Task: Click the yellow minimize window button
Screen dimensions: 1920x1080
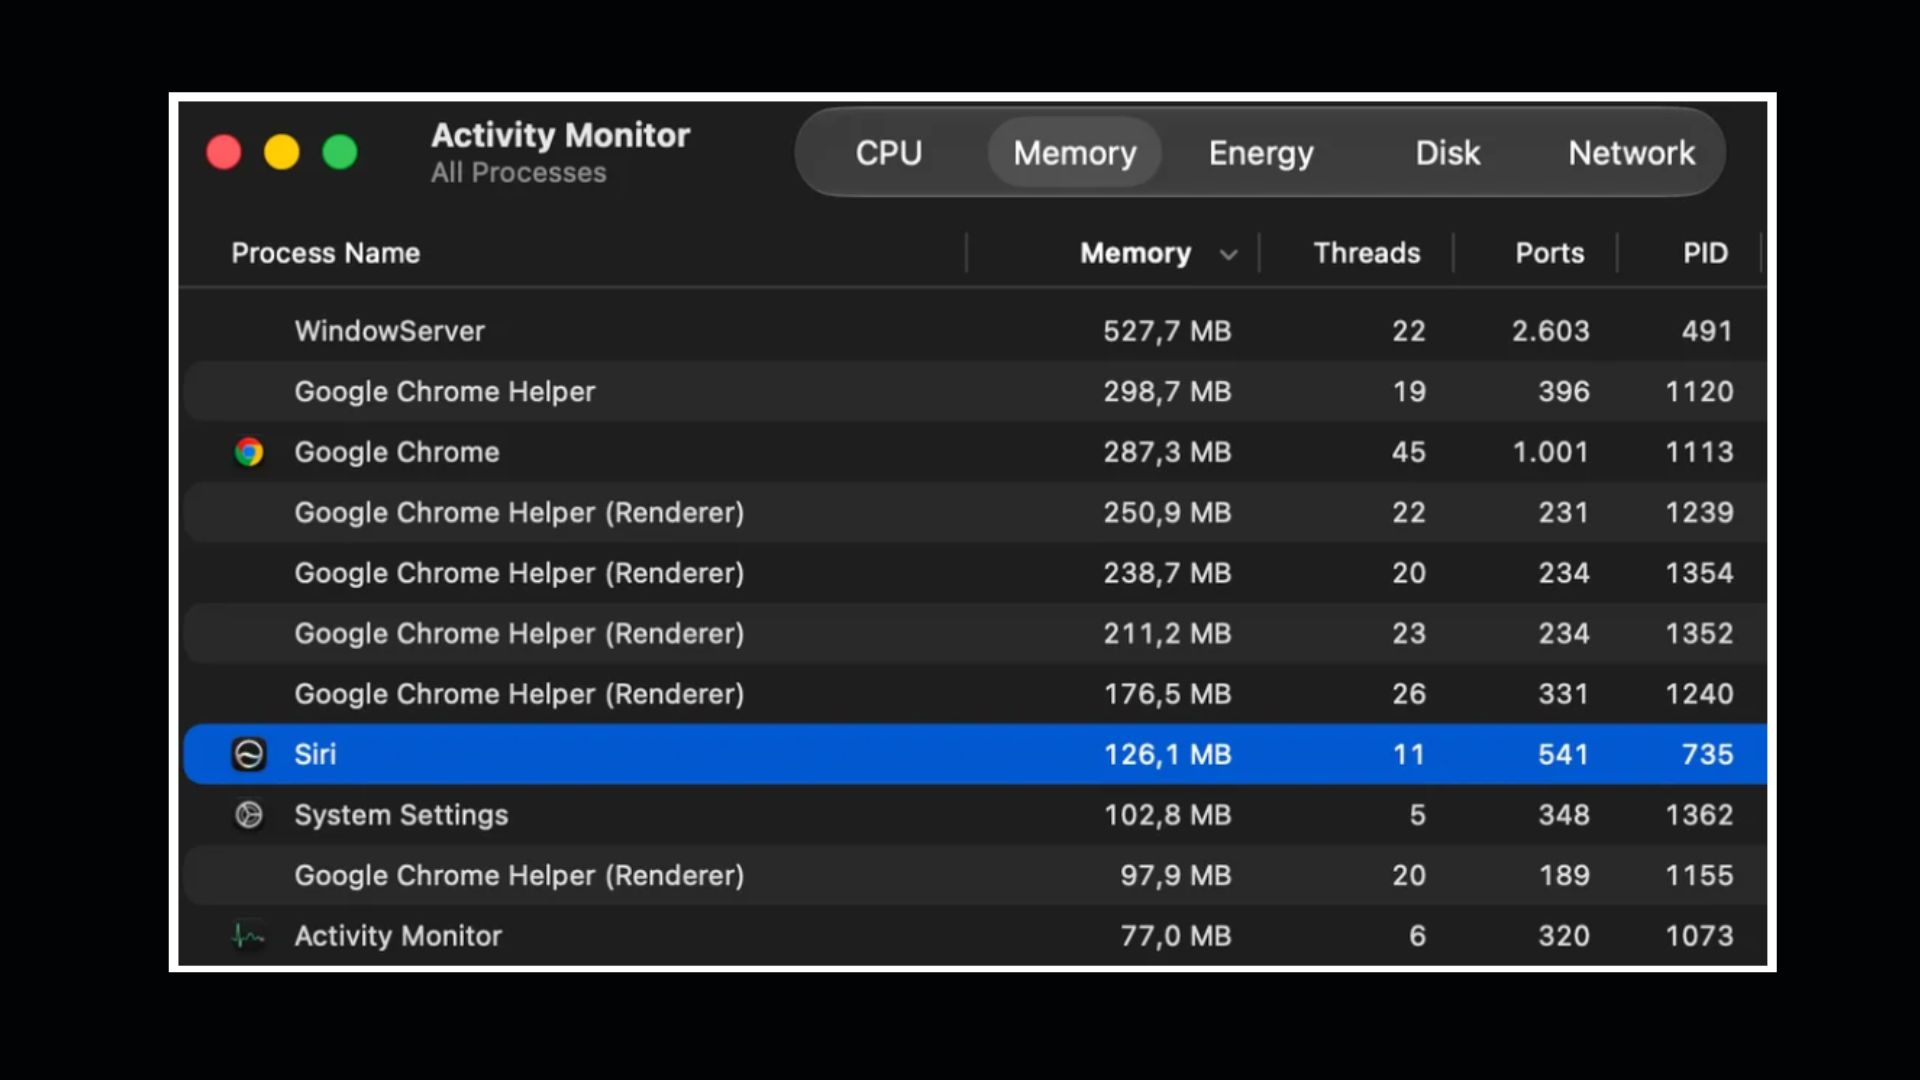Action: 282,152
